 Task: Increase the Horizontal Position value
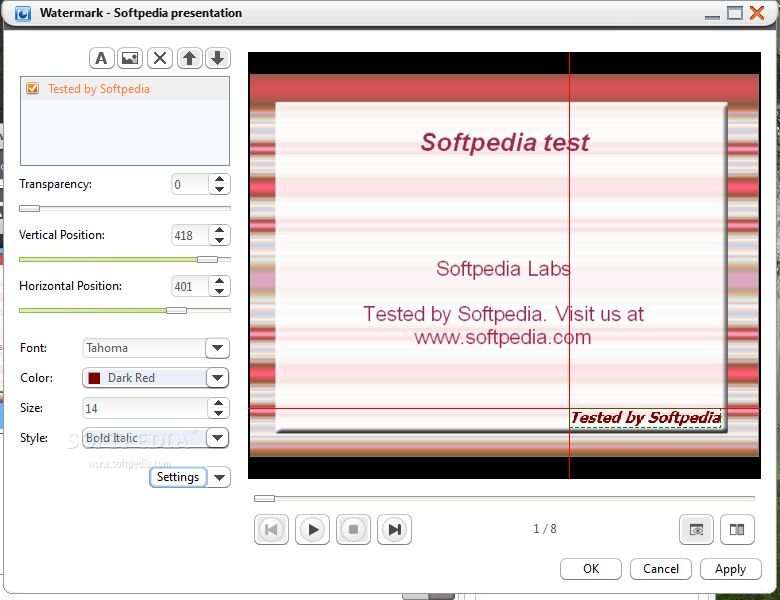point(219,281)
